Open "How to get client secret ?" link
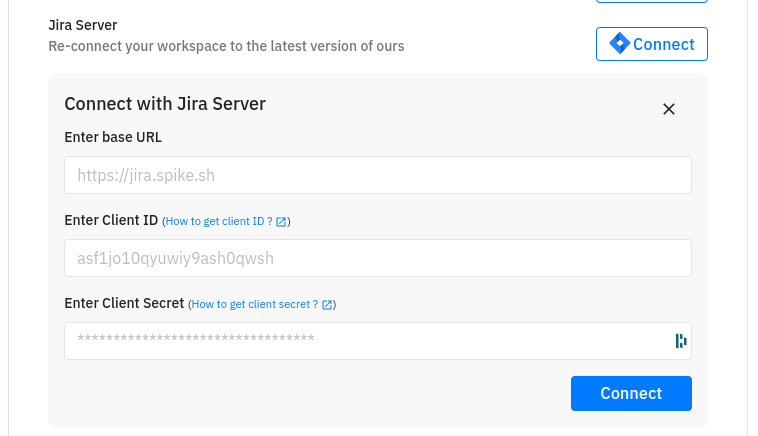This screenshot has width=758, height=436. (255, 304)
